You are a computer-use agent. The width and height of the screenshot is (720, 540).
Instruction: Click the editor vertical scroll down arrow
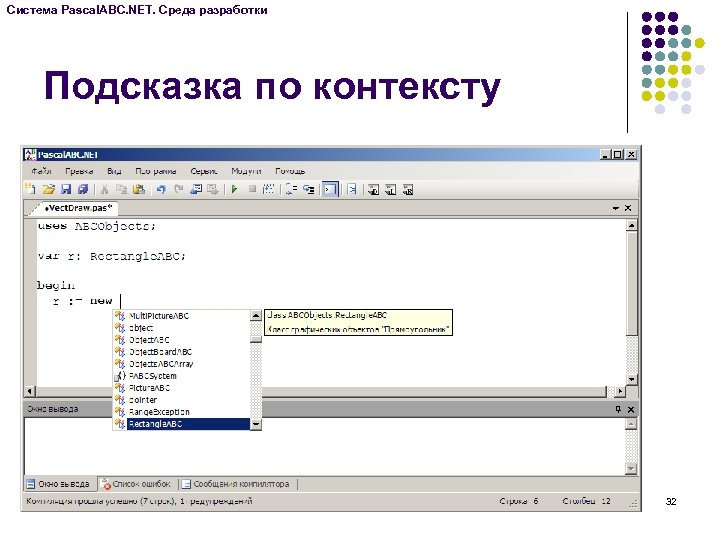click(x=632, y=379)
